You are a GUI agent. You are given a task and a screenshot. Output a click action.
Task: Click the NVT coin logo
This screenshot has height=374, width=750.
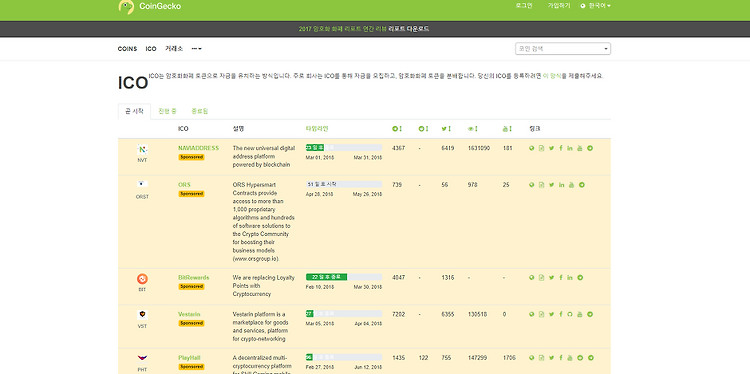142,149
